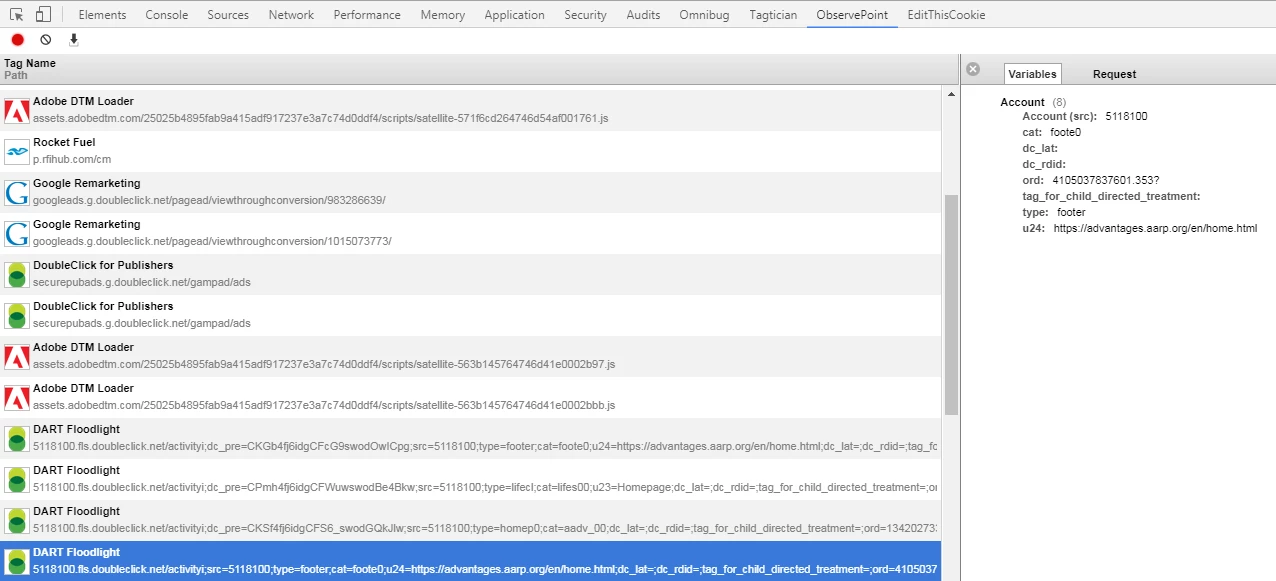Viewport: 1276px width, 581px height.
Task: Click the dc_rdid variable label
Action: pos(1044,164)
